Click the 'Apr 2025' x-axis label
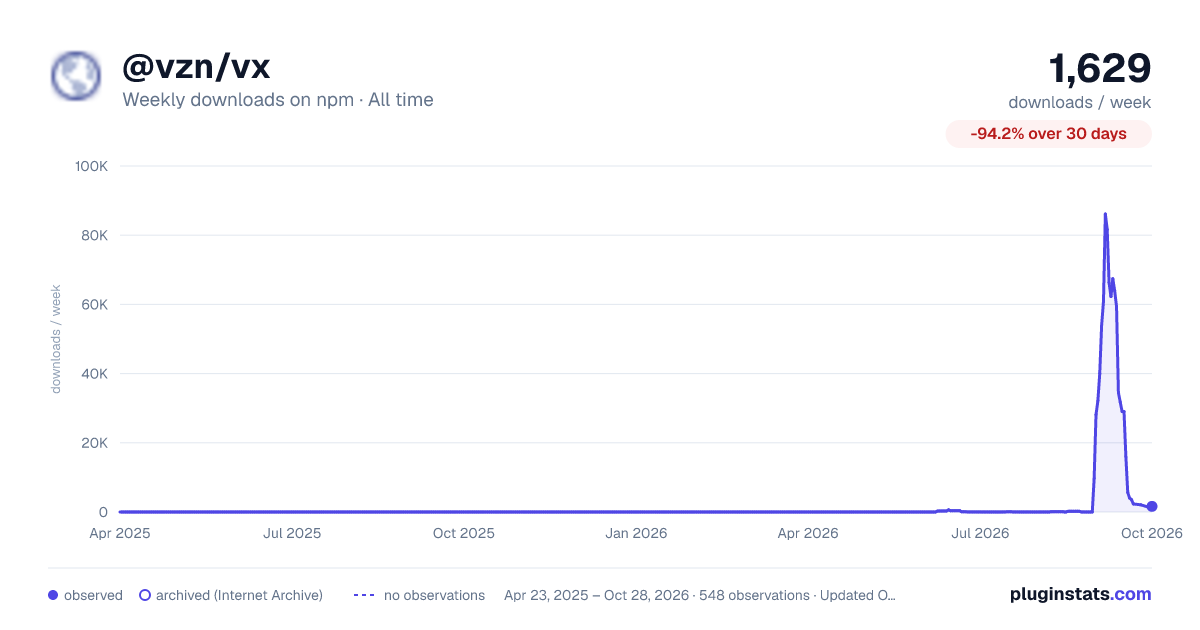 coord(120,533)
